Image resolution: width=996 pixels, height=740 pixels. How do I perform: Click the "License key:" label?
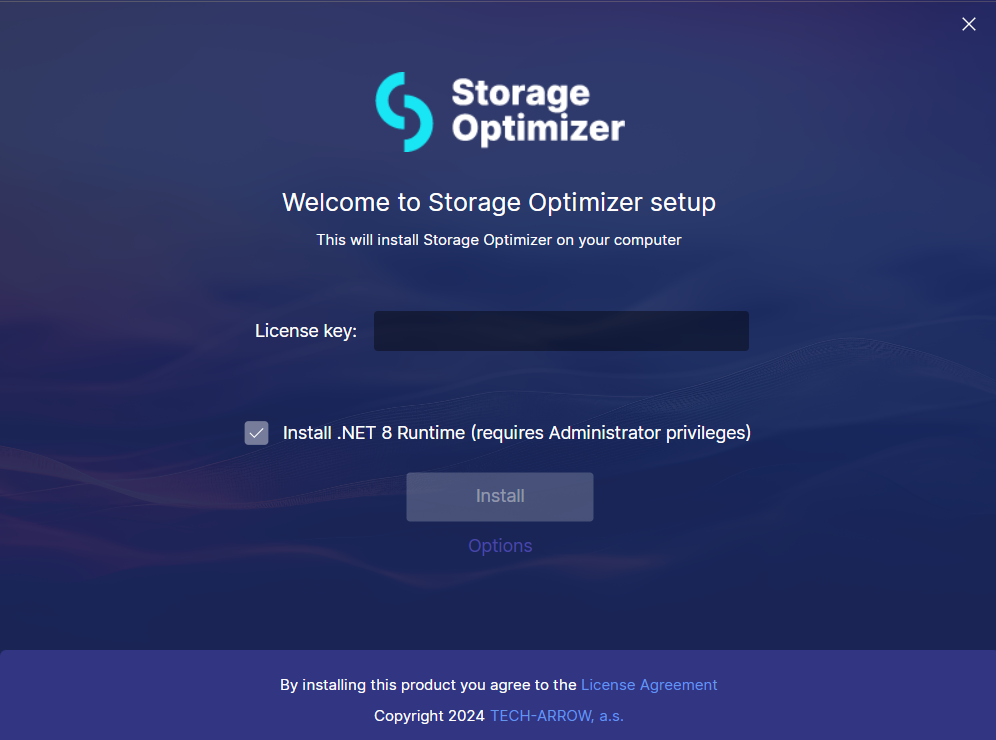(306, 331)
